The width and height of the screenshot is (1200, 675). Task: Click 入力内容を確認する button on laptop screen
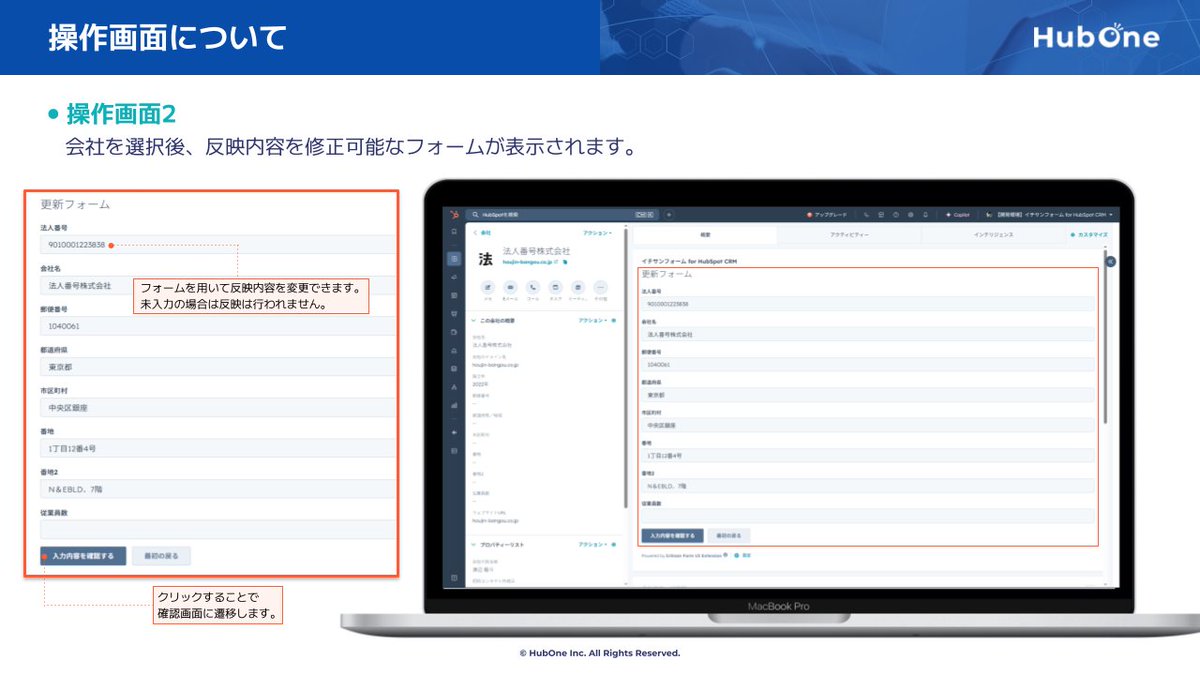[672, 535]
